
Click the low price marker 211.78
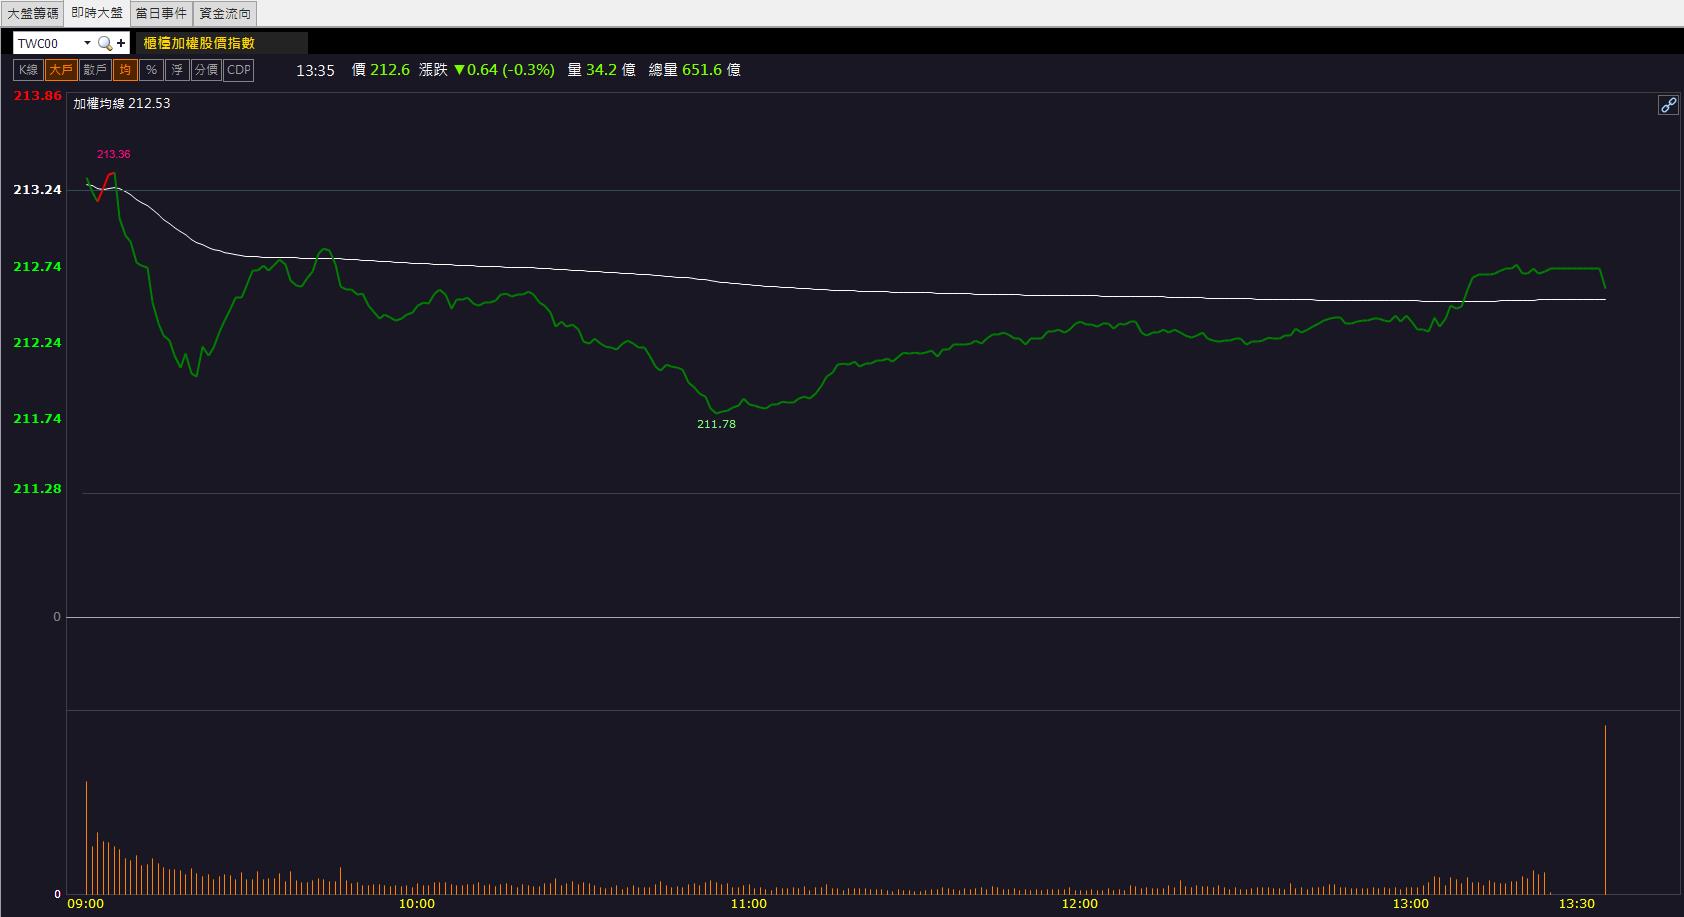click(x=716, y=424)
